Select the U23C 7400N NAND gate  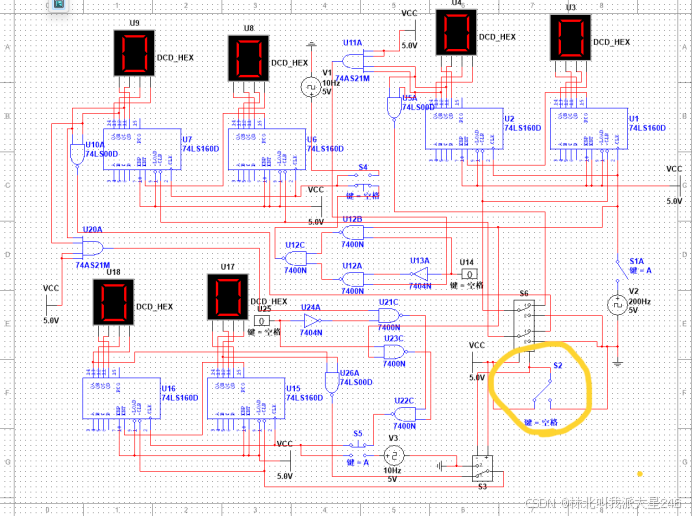pos(394,352)
